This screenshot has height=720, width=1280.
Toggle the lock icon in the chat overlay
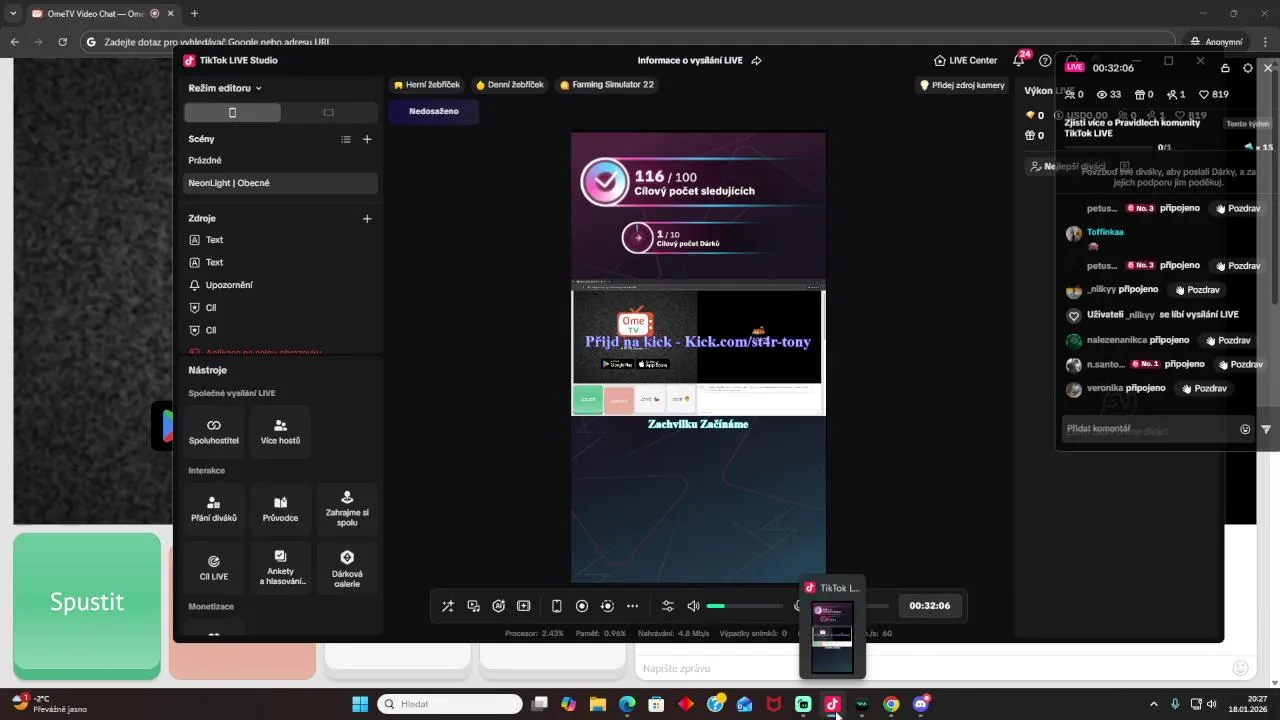pos(1226,68)
